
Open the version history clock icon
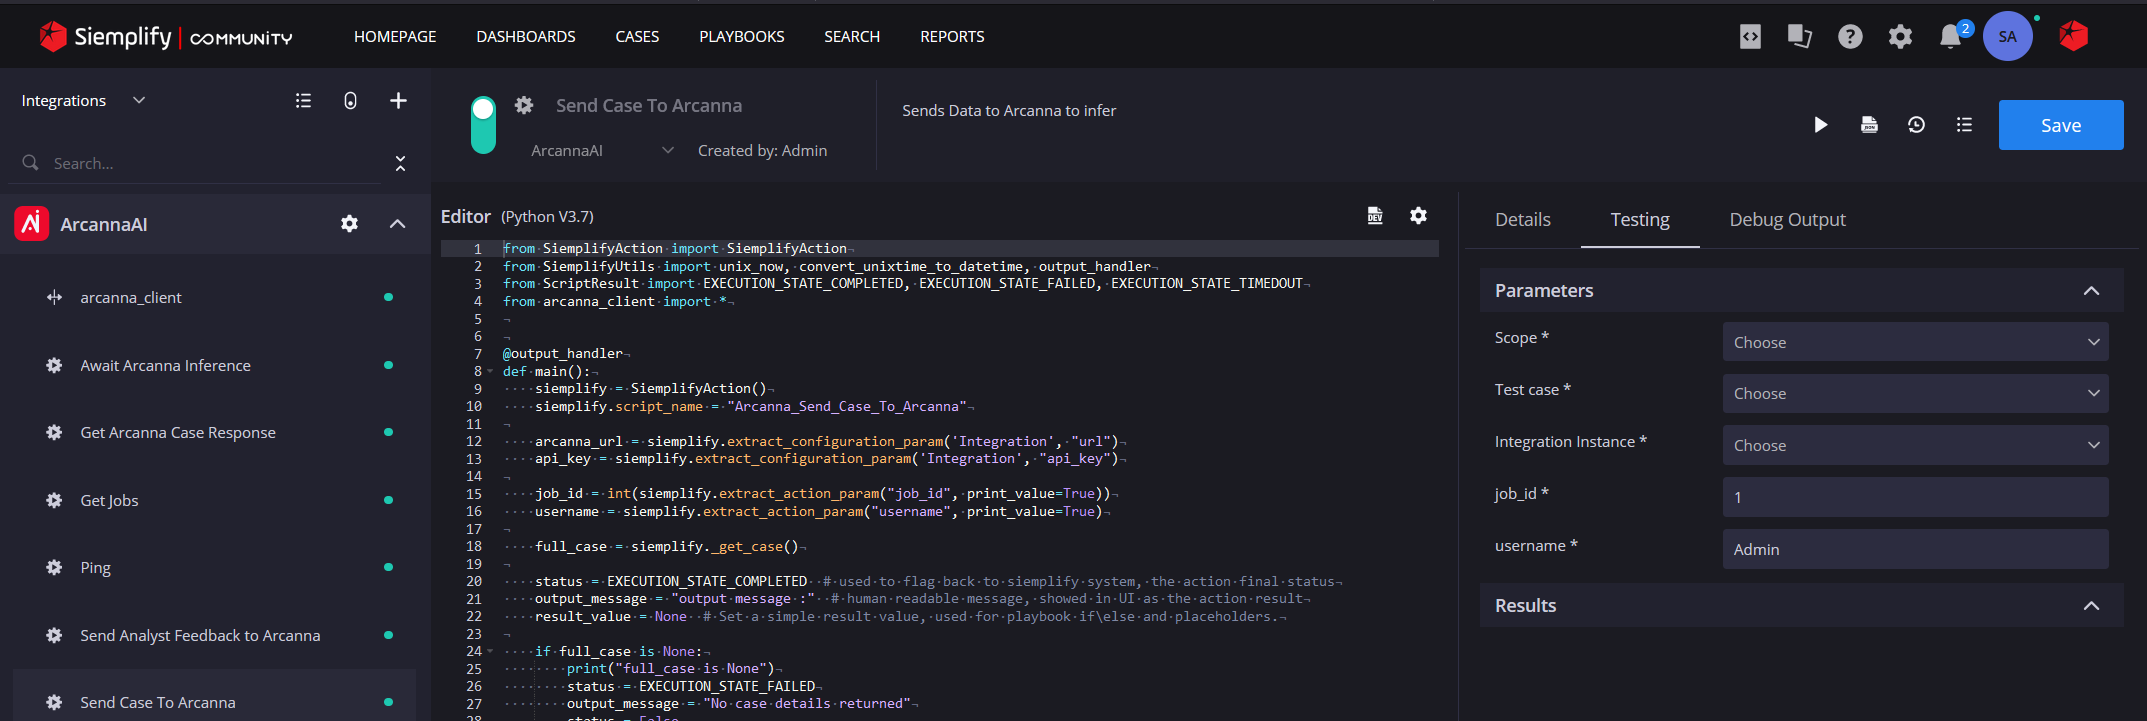1916,125
